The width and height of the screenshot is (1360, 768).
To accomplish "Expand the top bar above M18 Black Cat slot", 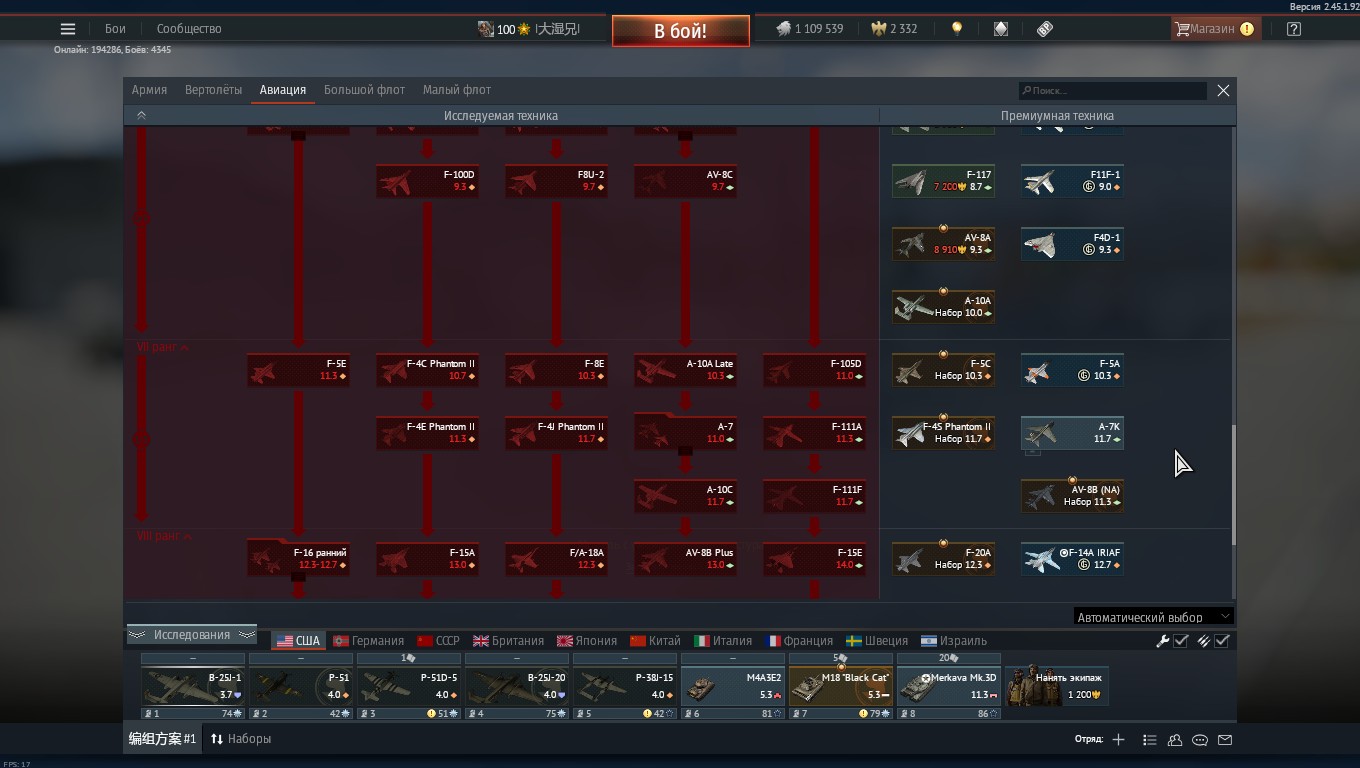I will [840, 658].
